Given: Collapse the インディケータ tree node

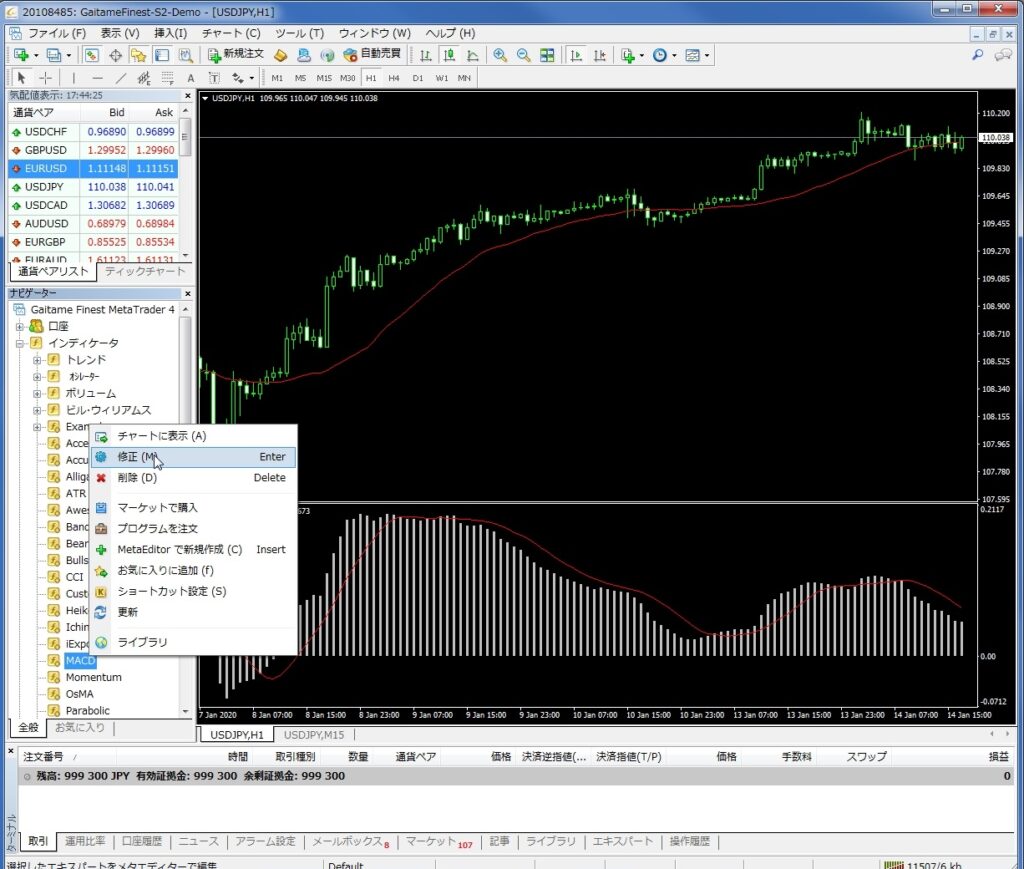Looking at the screenshot, I should (x=20, y=343).
